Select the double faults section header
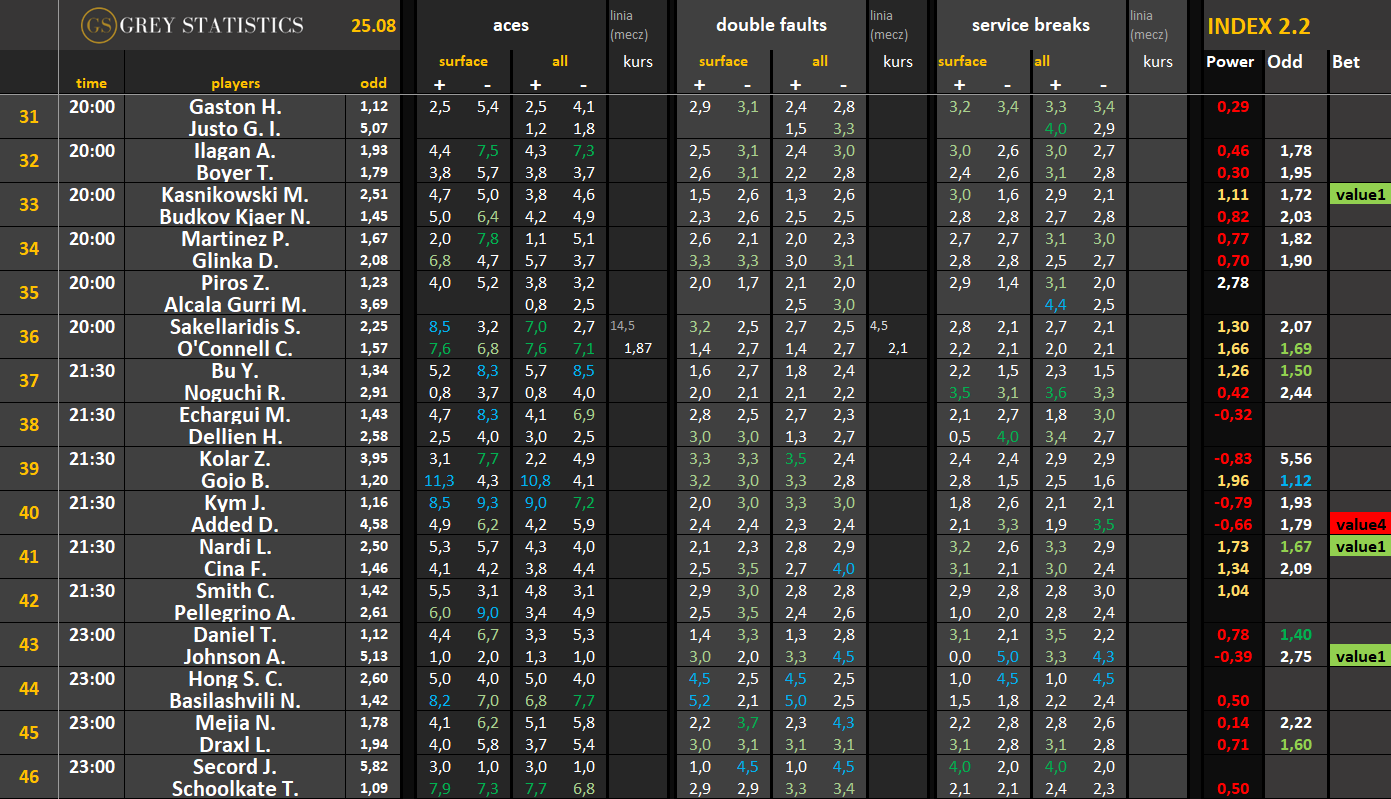The image size is (1391, 799). (771, 25)
